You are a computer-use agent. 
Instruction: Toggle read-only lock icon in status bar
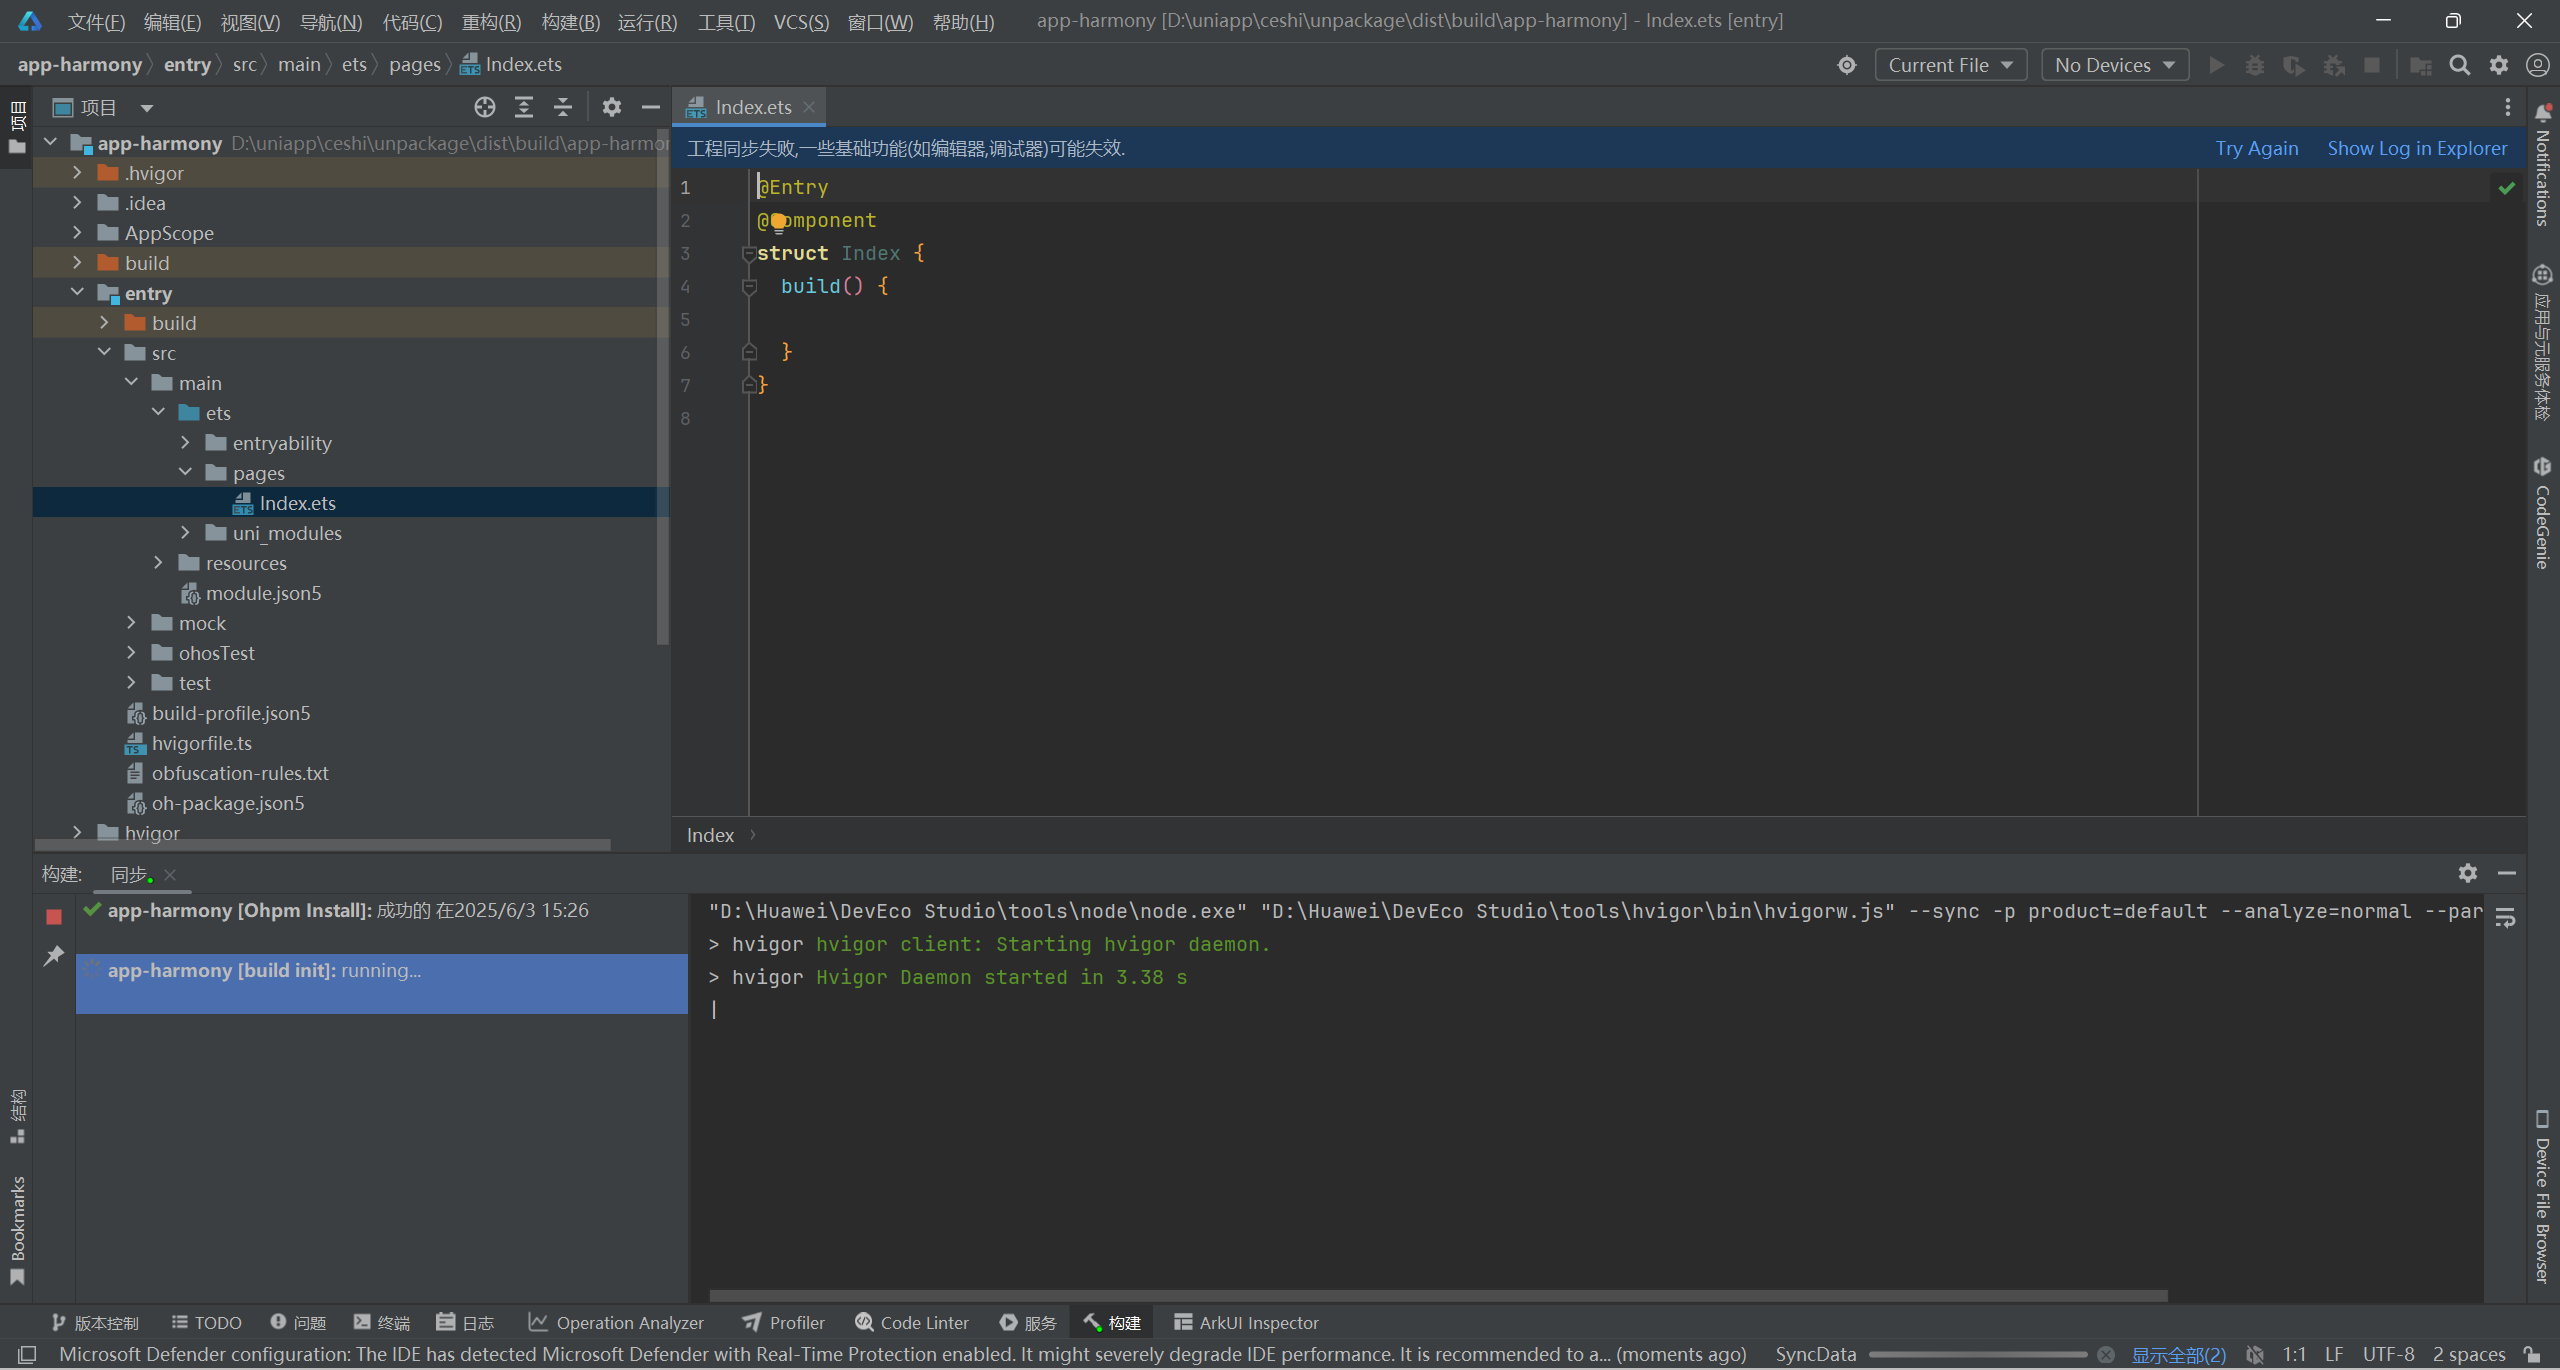coord(2533,1354)
